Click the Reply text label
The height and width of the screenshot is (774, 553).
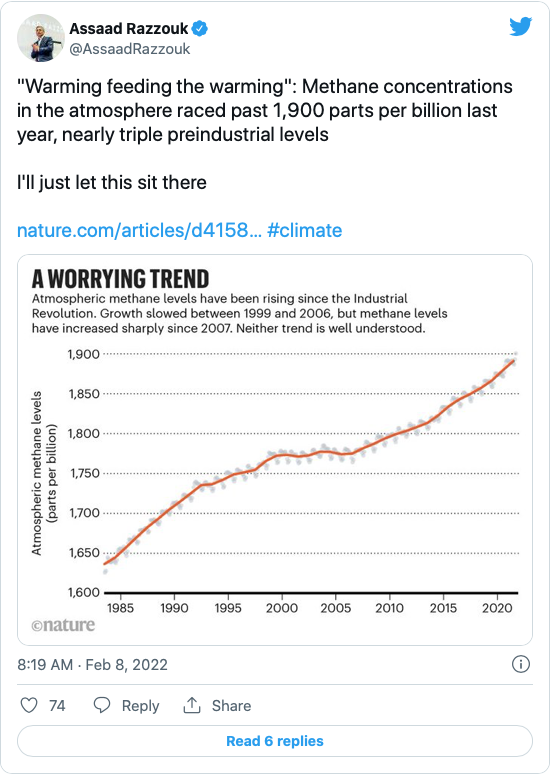141,705
